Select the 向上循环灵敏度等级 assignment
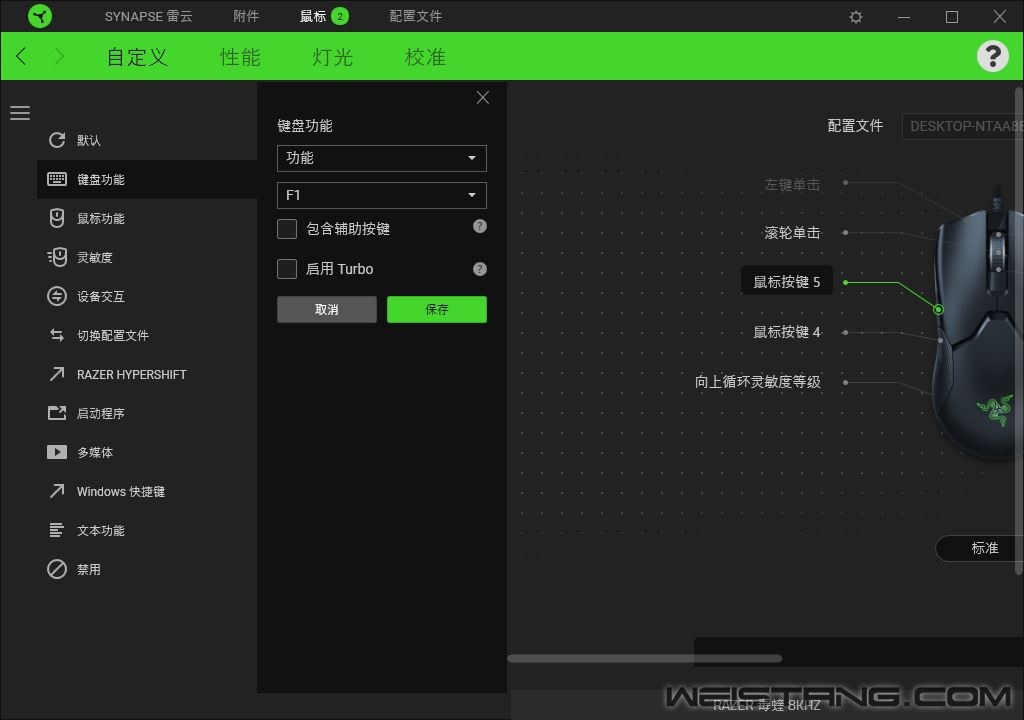The image size is (1024, 720). (758, 382)
